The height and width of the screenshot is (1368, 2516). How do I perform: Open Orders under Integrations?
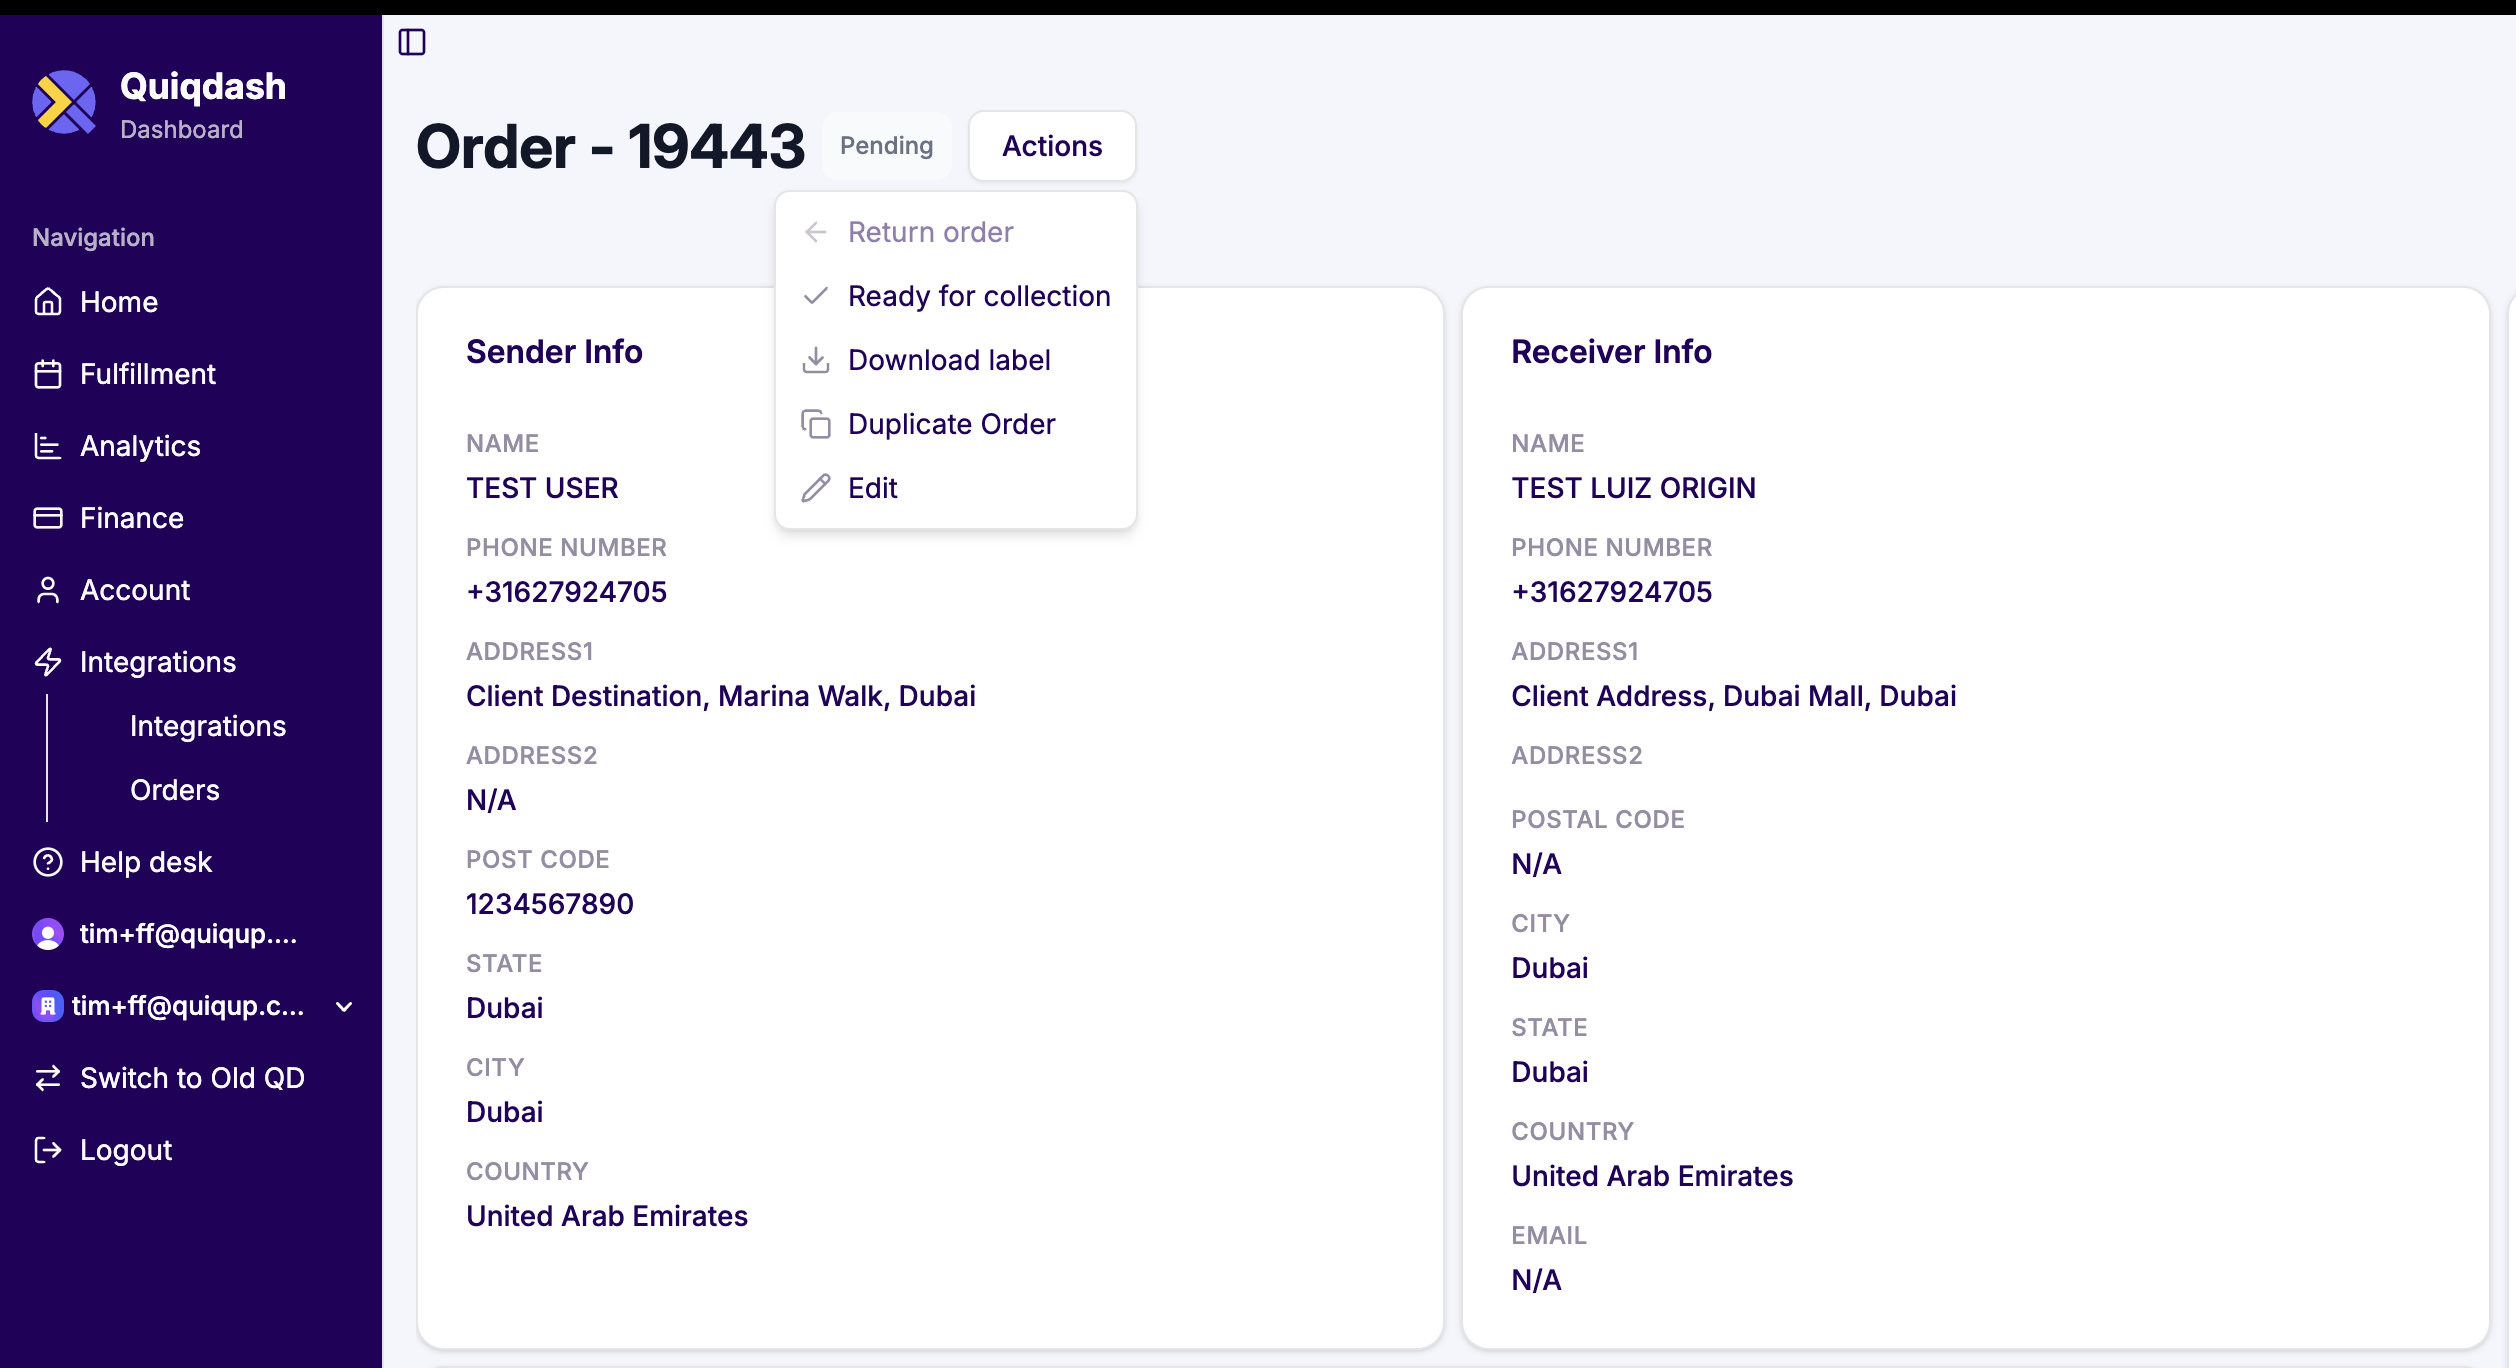tap(174, 789)
